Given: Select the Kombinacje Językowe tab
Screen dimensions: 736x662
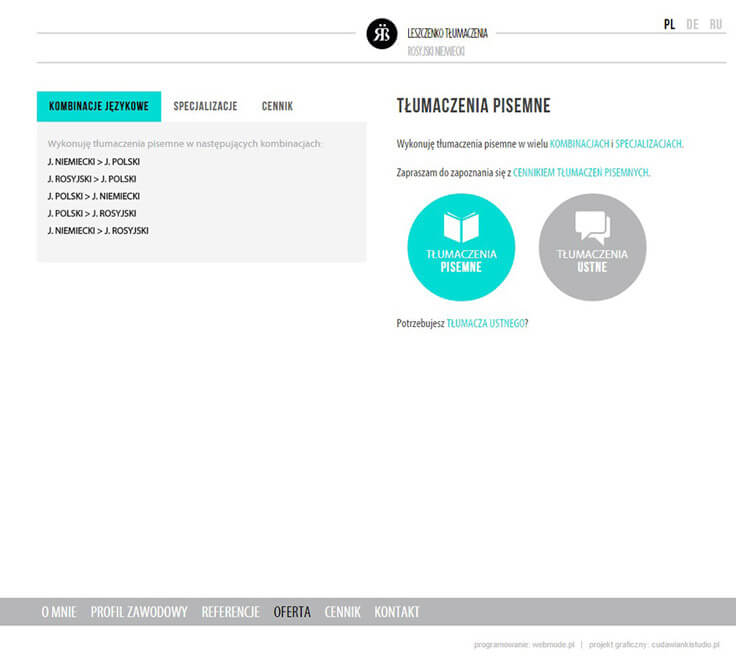Looking at the screenshot, I should pyautogui.click(x=99, y=106).
